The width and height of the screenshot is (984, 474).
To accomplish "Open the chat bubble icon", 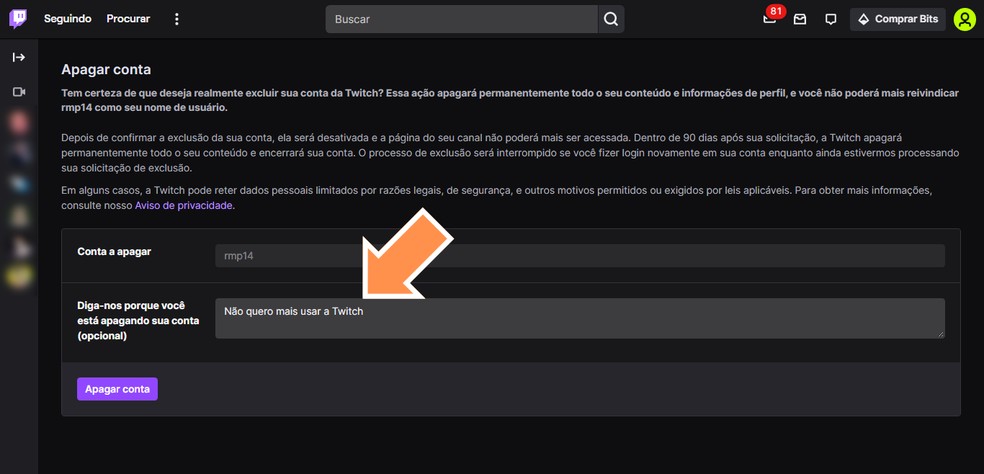I will [831, 19].
